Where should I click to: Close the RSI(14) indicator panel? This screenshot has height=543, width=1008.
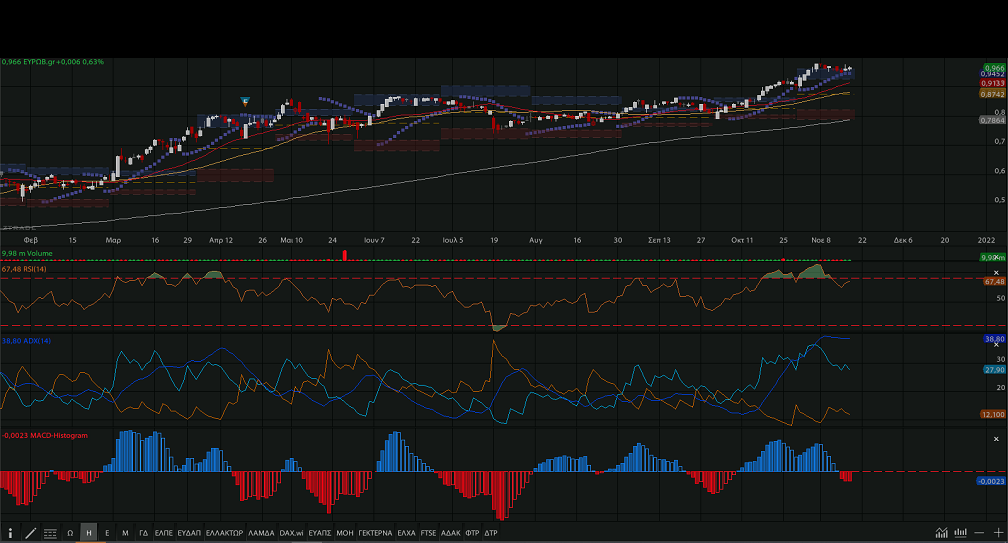coord(997,273)
